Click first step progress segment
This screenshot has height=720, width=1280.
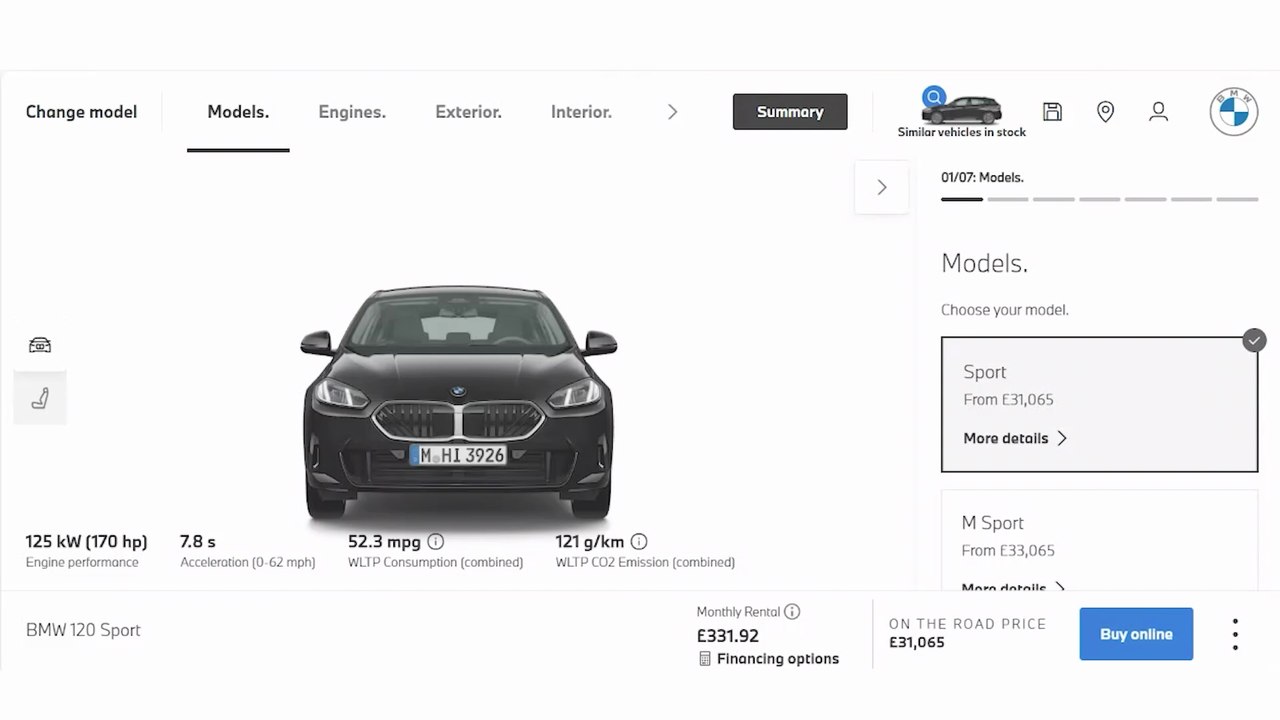[962, 199]
